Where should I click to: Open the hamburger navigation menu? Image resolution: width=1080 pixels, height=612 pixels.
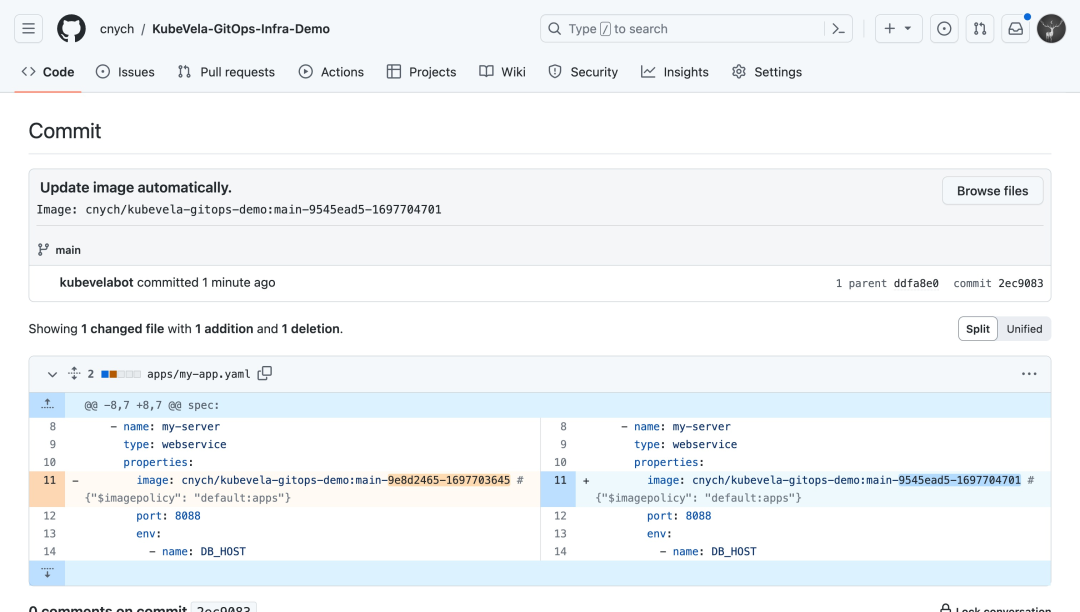[29, 29]
